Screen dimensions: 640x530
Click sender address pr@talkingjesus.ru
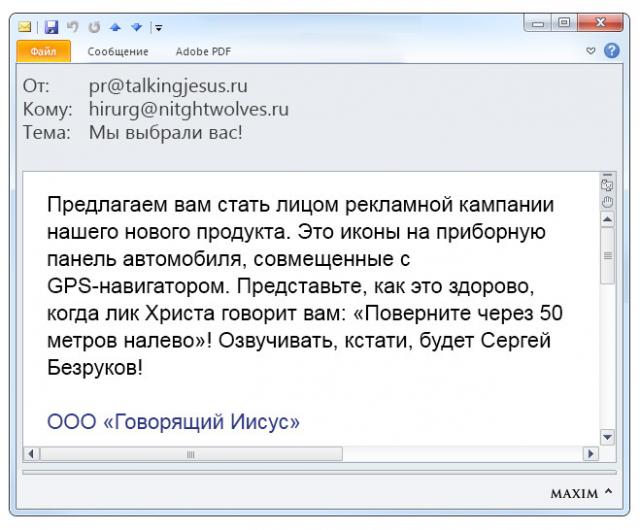point(168,86)
